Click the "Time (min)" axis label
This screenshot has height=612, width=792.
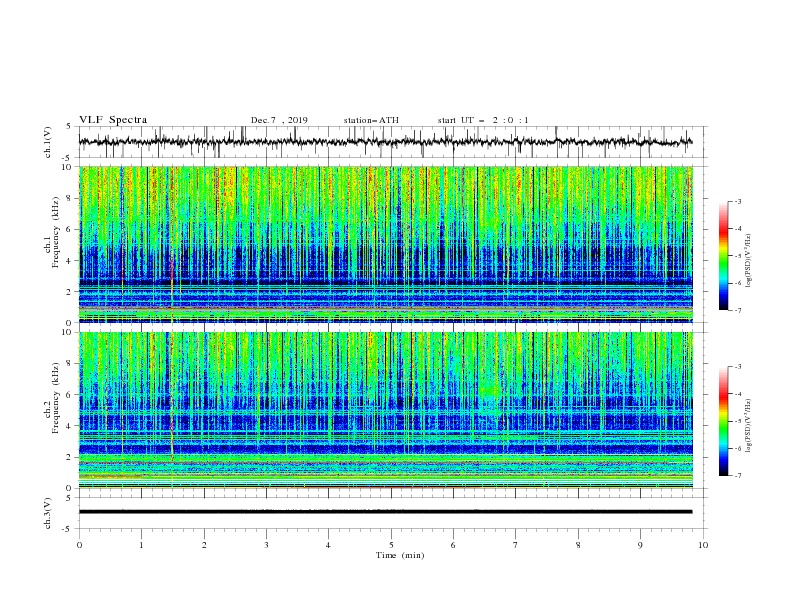[x=400, y=555]
